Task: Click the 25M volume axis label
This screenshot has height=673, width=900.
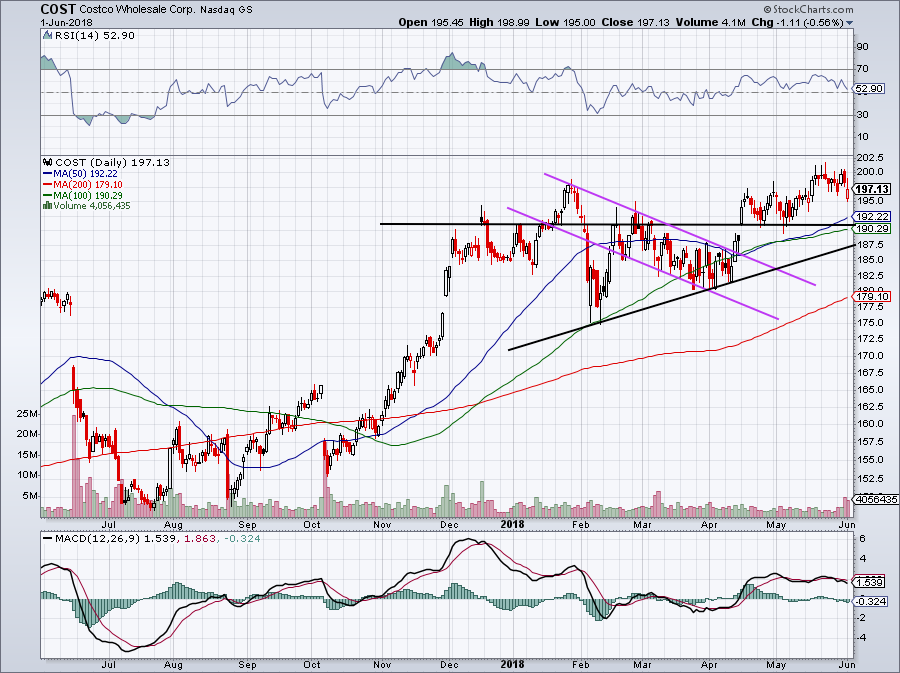Action: (28, 414)
